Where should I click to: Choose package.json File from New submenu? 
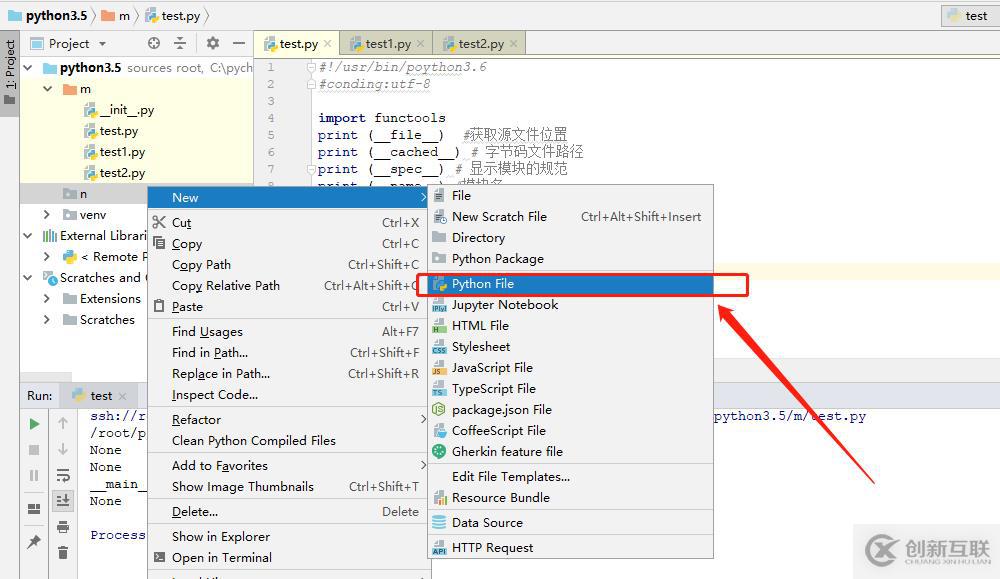point(571,410)
